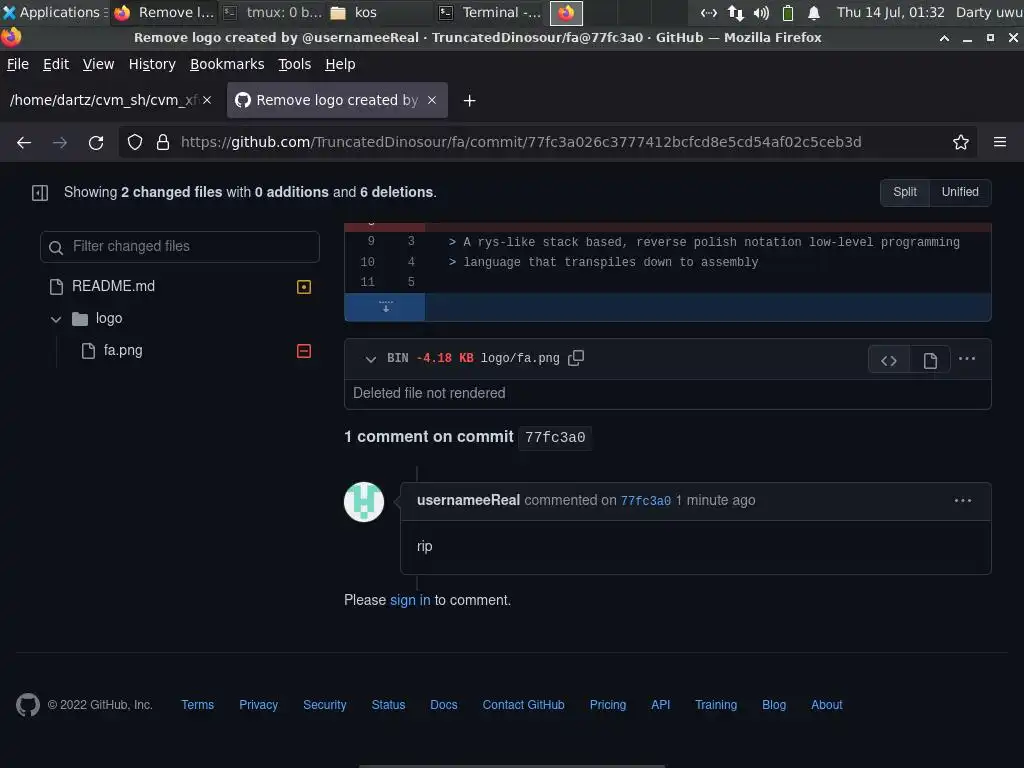Go back to the previous page
1024x768 pixels.
click(24, 142)
